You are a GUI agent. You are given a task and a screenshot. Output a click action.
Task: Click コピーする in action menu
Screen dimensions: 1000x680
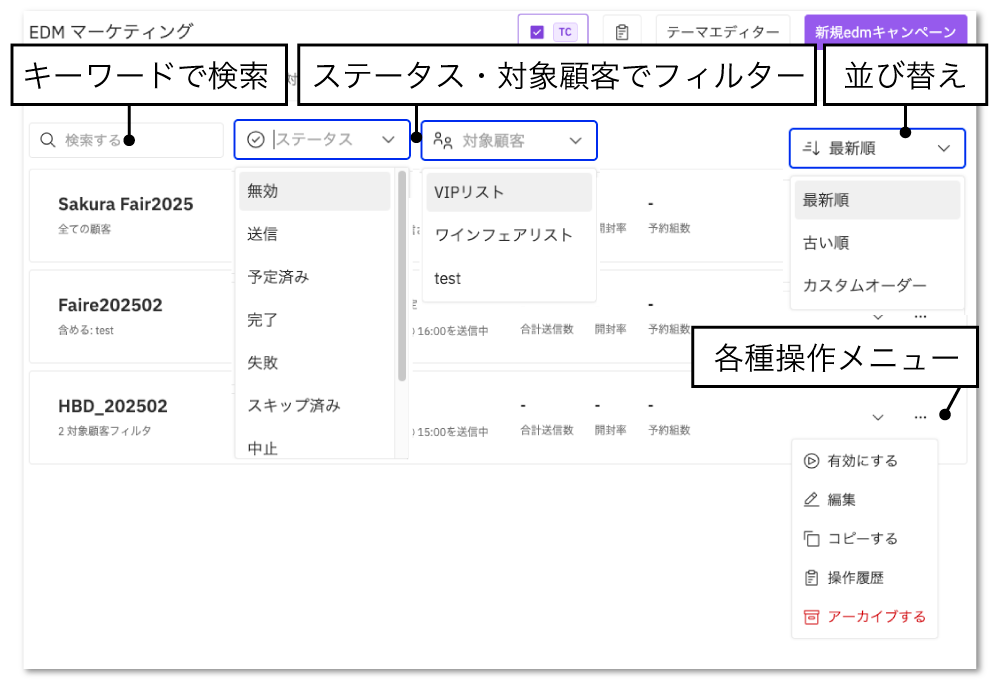(864, 538)
